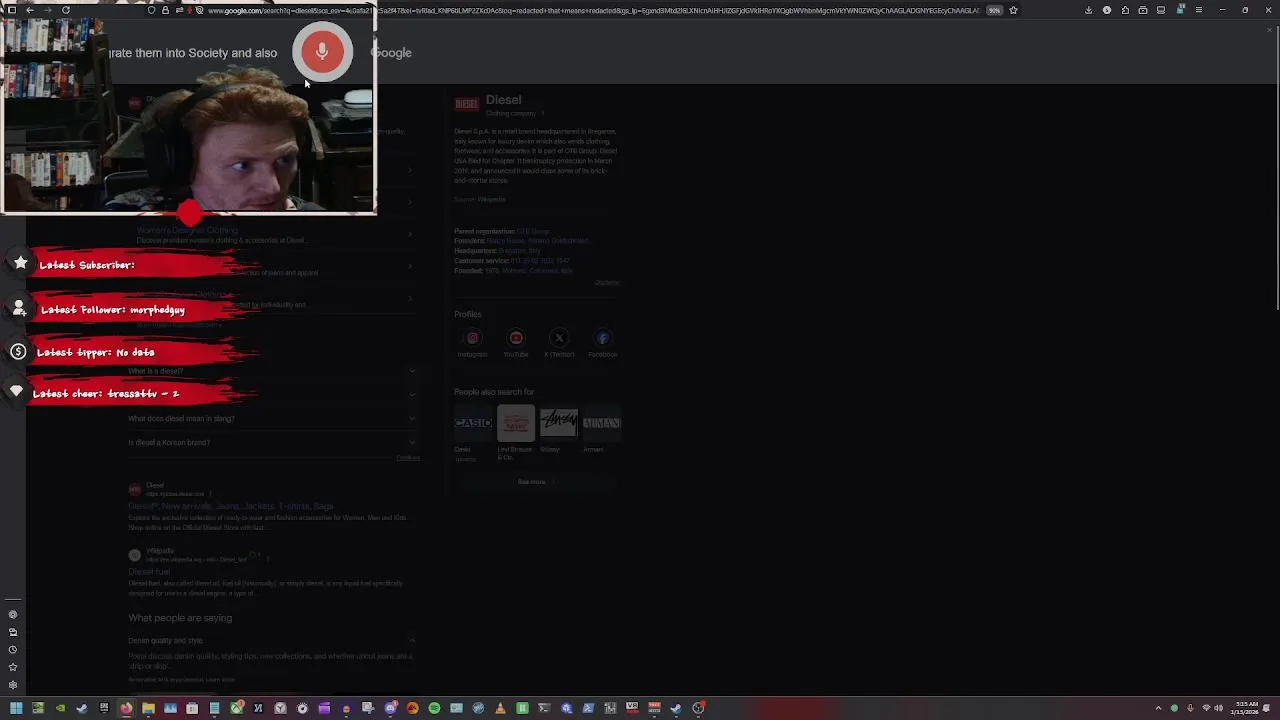This screenshot has width=1280, height=720.
Task: Click the clock history icon in left sidebar
Action: click(x=13, y=650)
